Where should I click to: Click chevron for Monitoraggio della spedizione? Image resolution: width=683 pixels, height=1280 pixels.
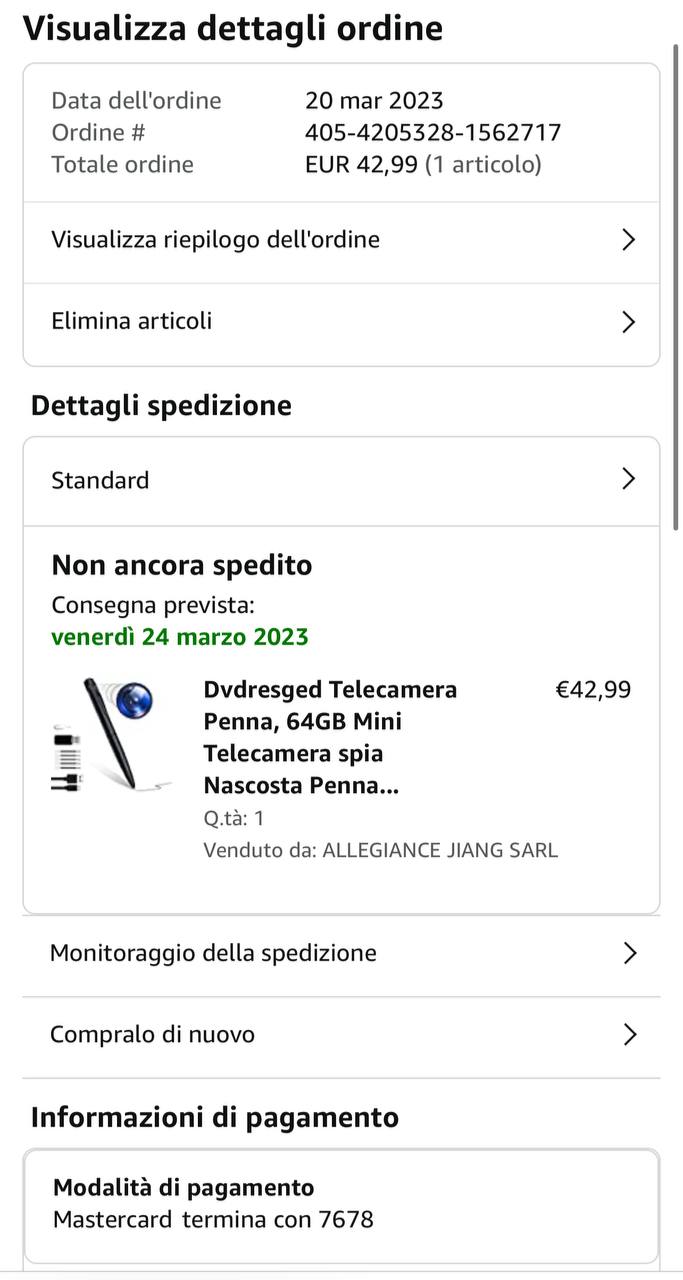click(x=629, y=953)
